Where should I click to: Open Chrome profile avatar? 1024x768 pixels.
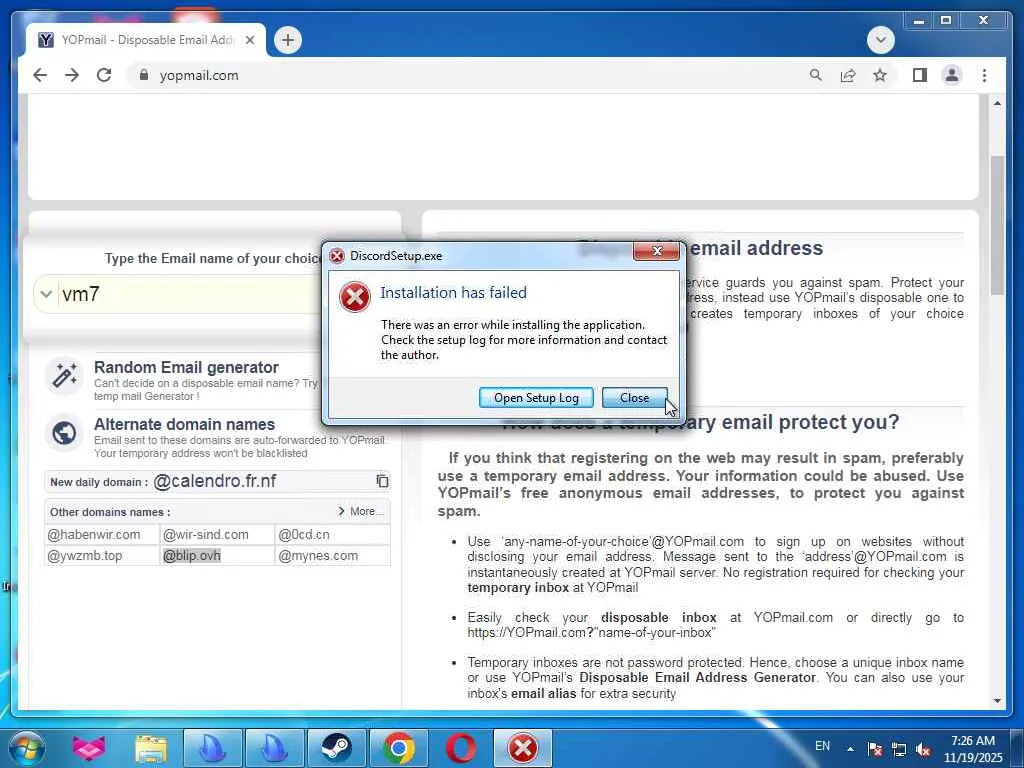pyautogui.click(x=952, y=75)
